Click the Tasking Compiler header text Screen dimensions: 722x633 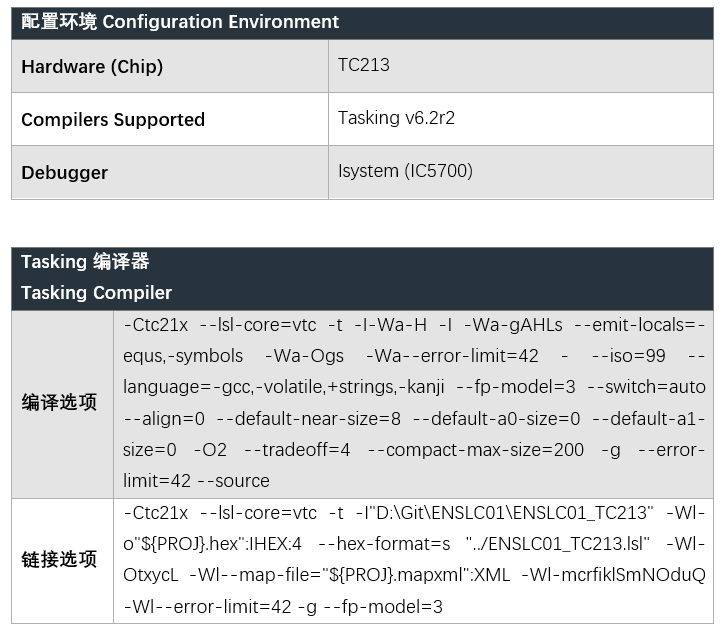pyautogui.click(x=97, y=293)
